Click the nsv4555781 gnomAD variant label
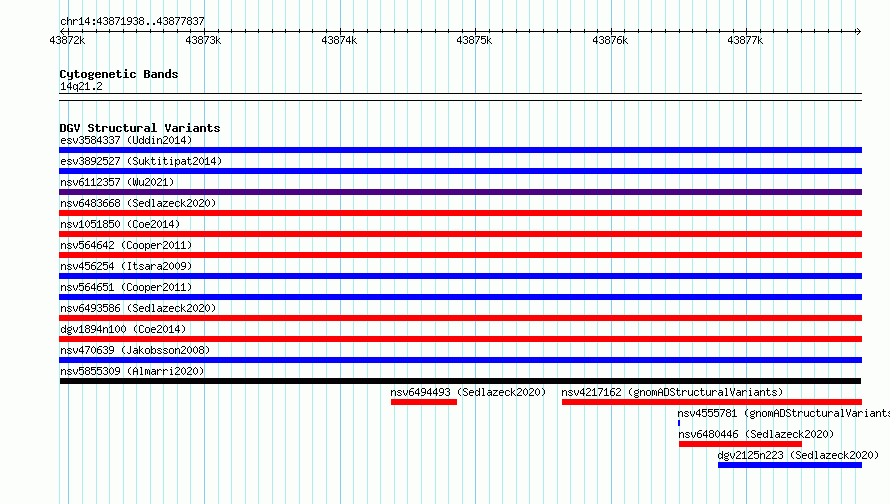Image resolution: width=890 pixels, height=504 pixels. (x=783, y=413)
